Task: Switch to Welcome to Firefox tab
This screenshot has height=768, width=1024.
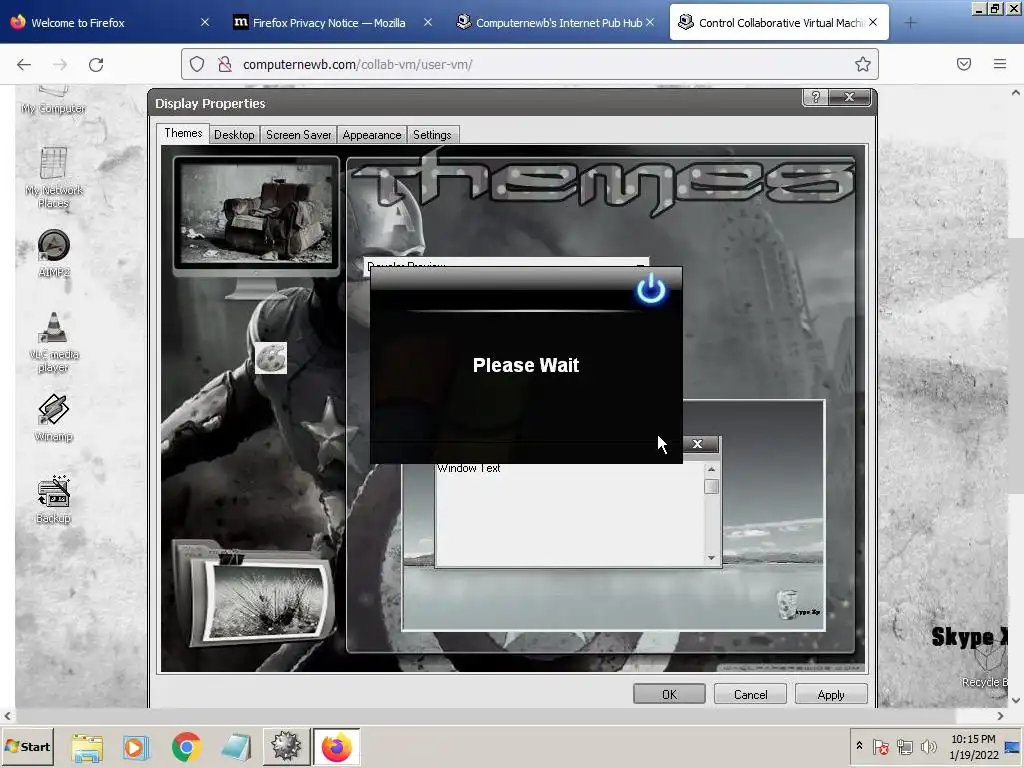Action: 110,23
